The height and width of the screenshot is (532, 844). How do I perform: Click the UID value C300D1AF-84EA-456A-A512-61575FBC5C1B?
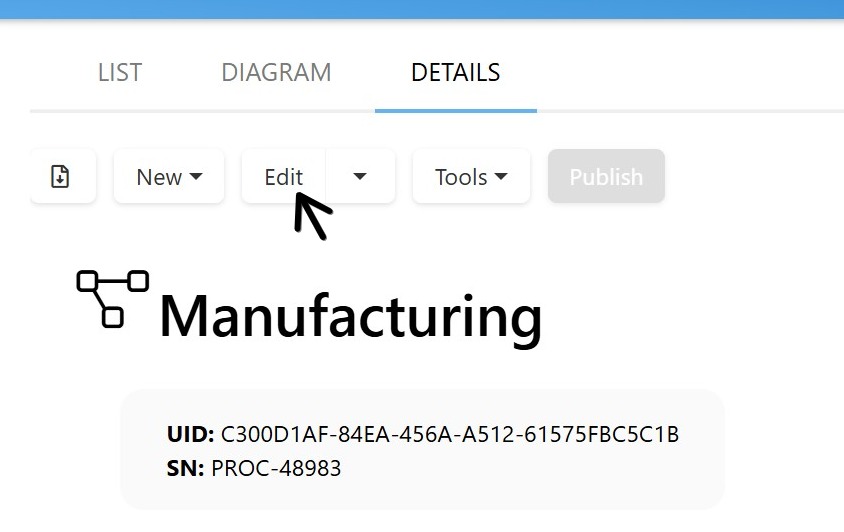click(450, 434)
